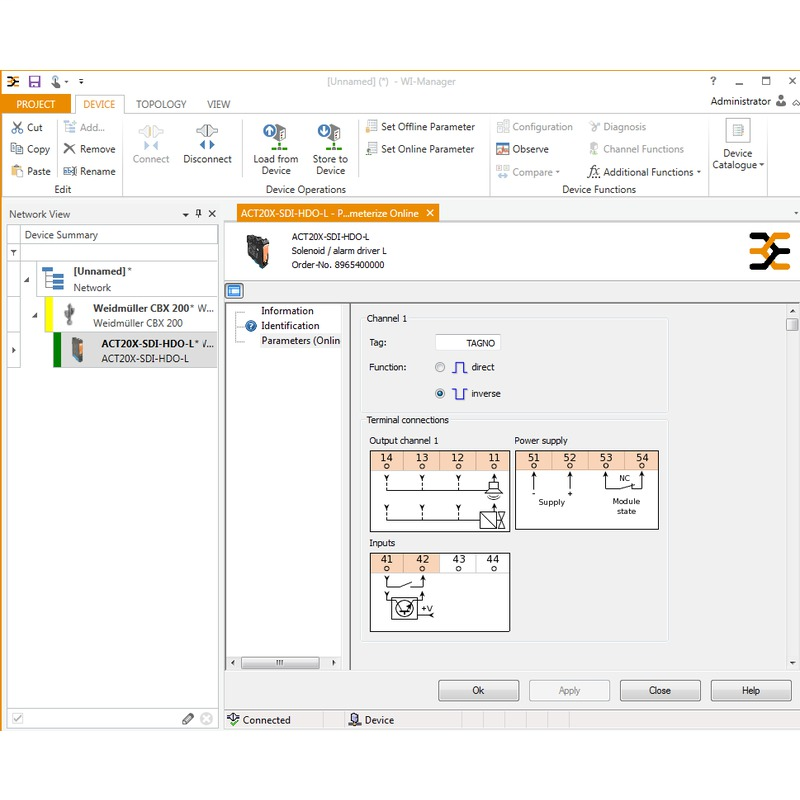Open the VIEW ribbon tab
The image size is (800, 800).
pyautogui.click(x=218, y=104)
